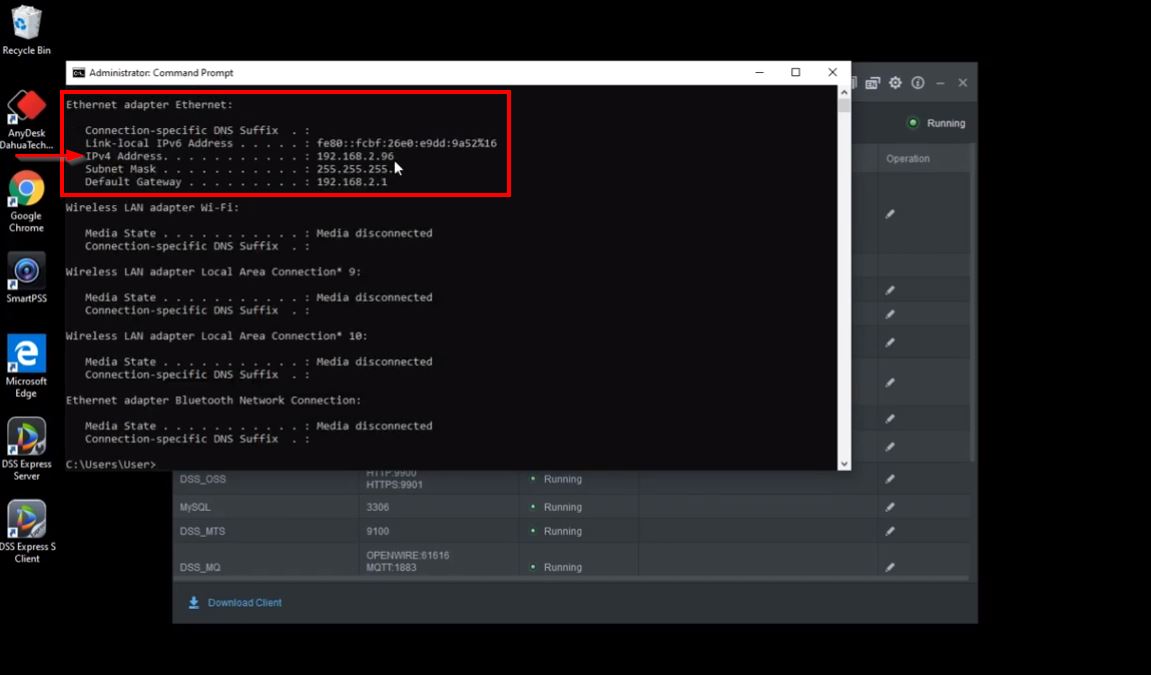This screenshot has width=1151, height=675.
Task: Edit the DSS_MTS service with pencil icon
Action: click(890, 531)
